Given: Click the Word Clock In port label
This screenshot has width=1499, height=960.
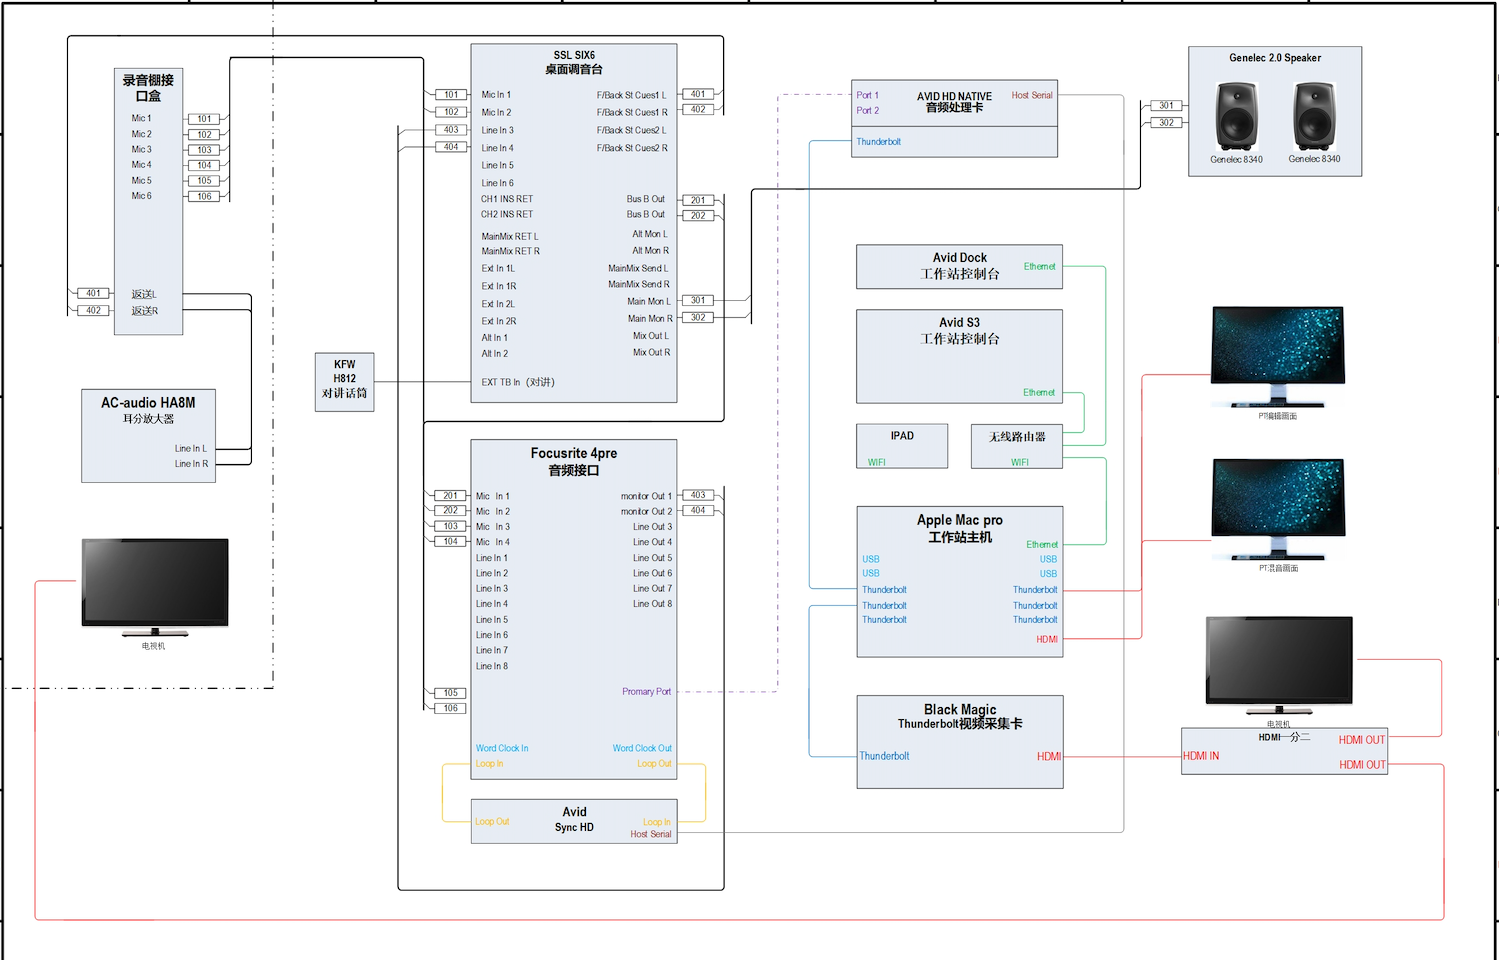Looking at the screenshot, I should coord(502,748).
